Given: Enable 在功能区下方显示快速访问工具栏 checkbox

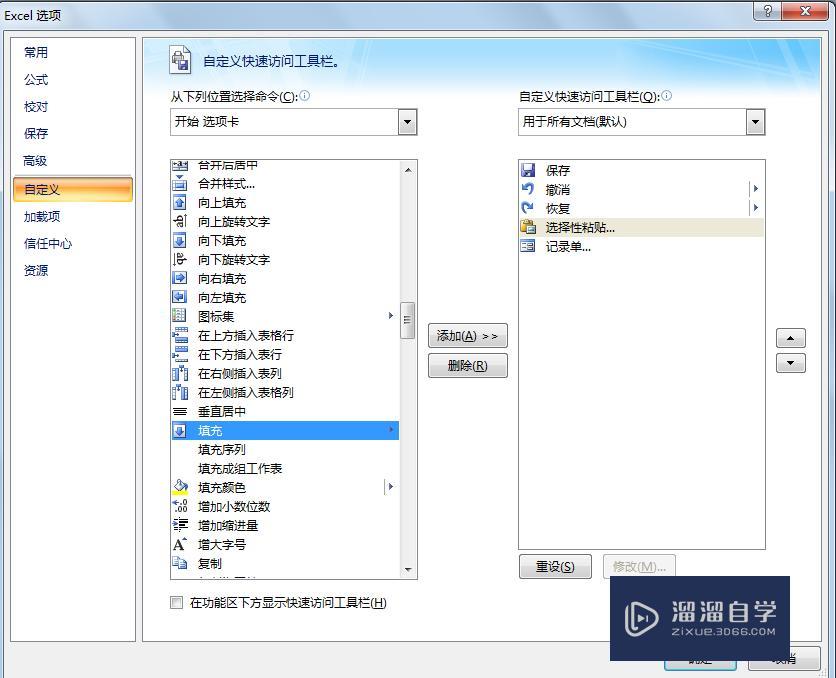Looking at the screenshot, I should [176, 602].
